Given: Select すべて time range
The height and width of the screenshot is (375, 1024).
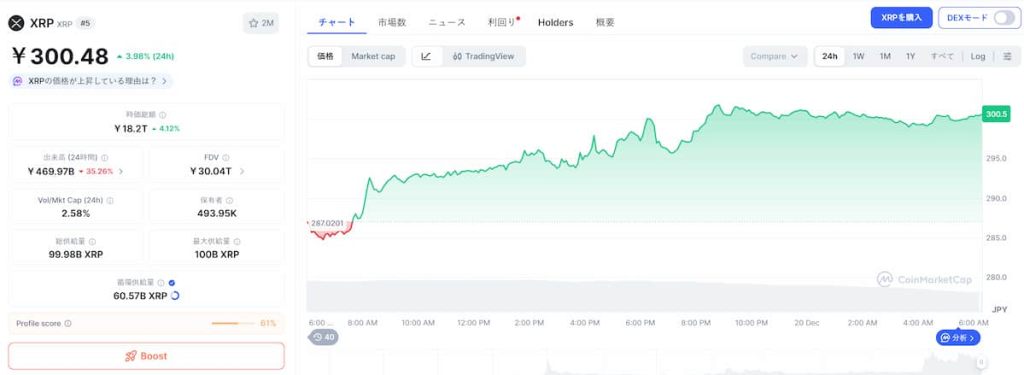Looking at the screenshot, I should 942,56.
